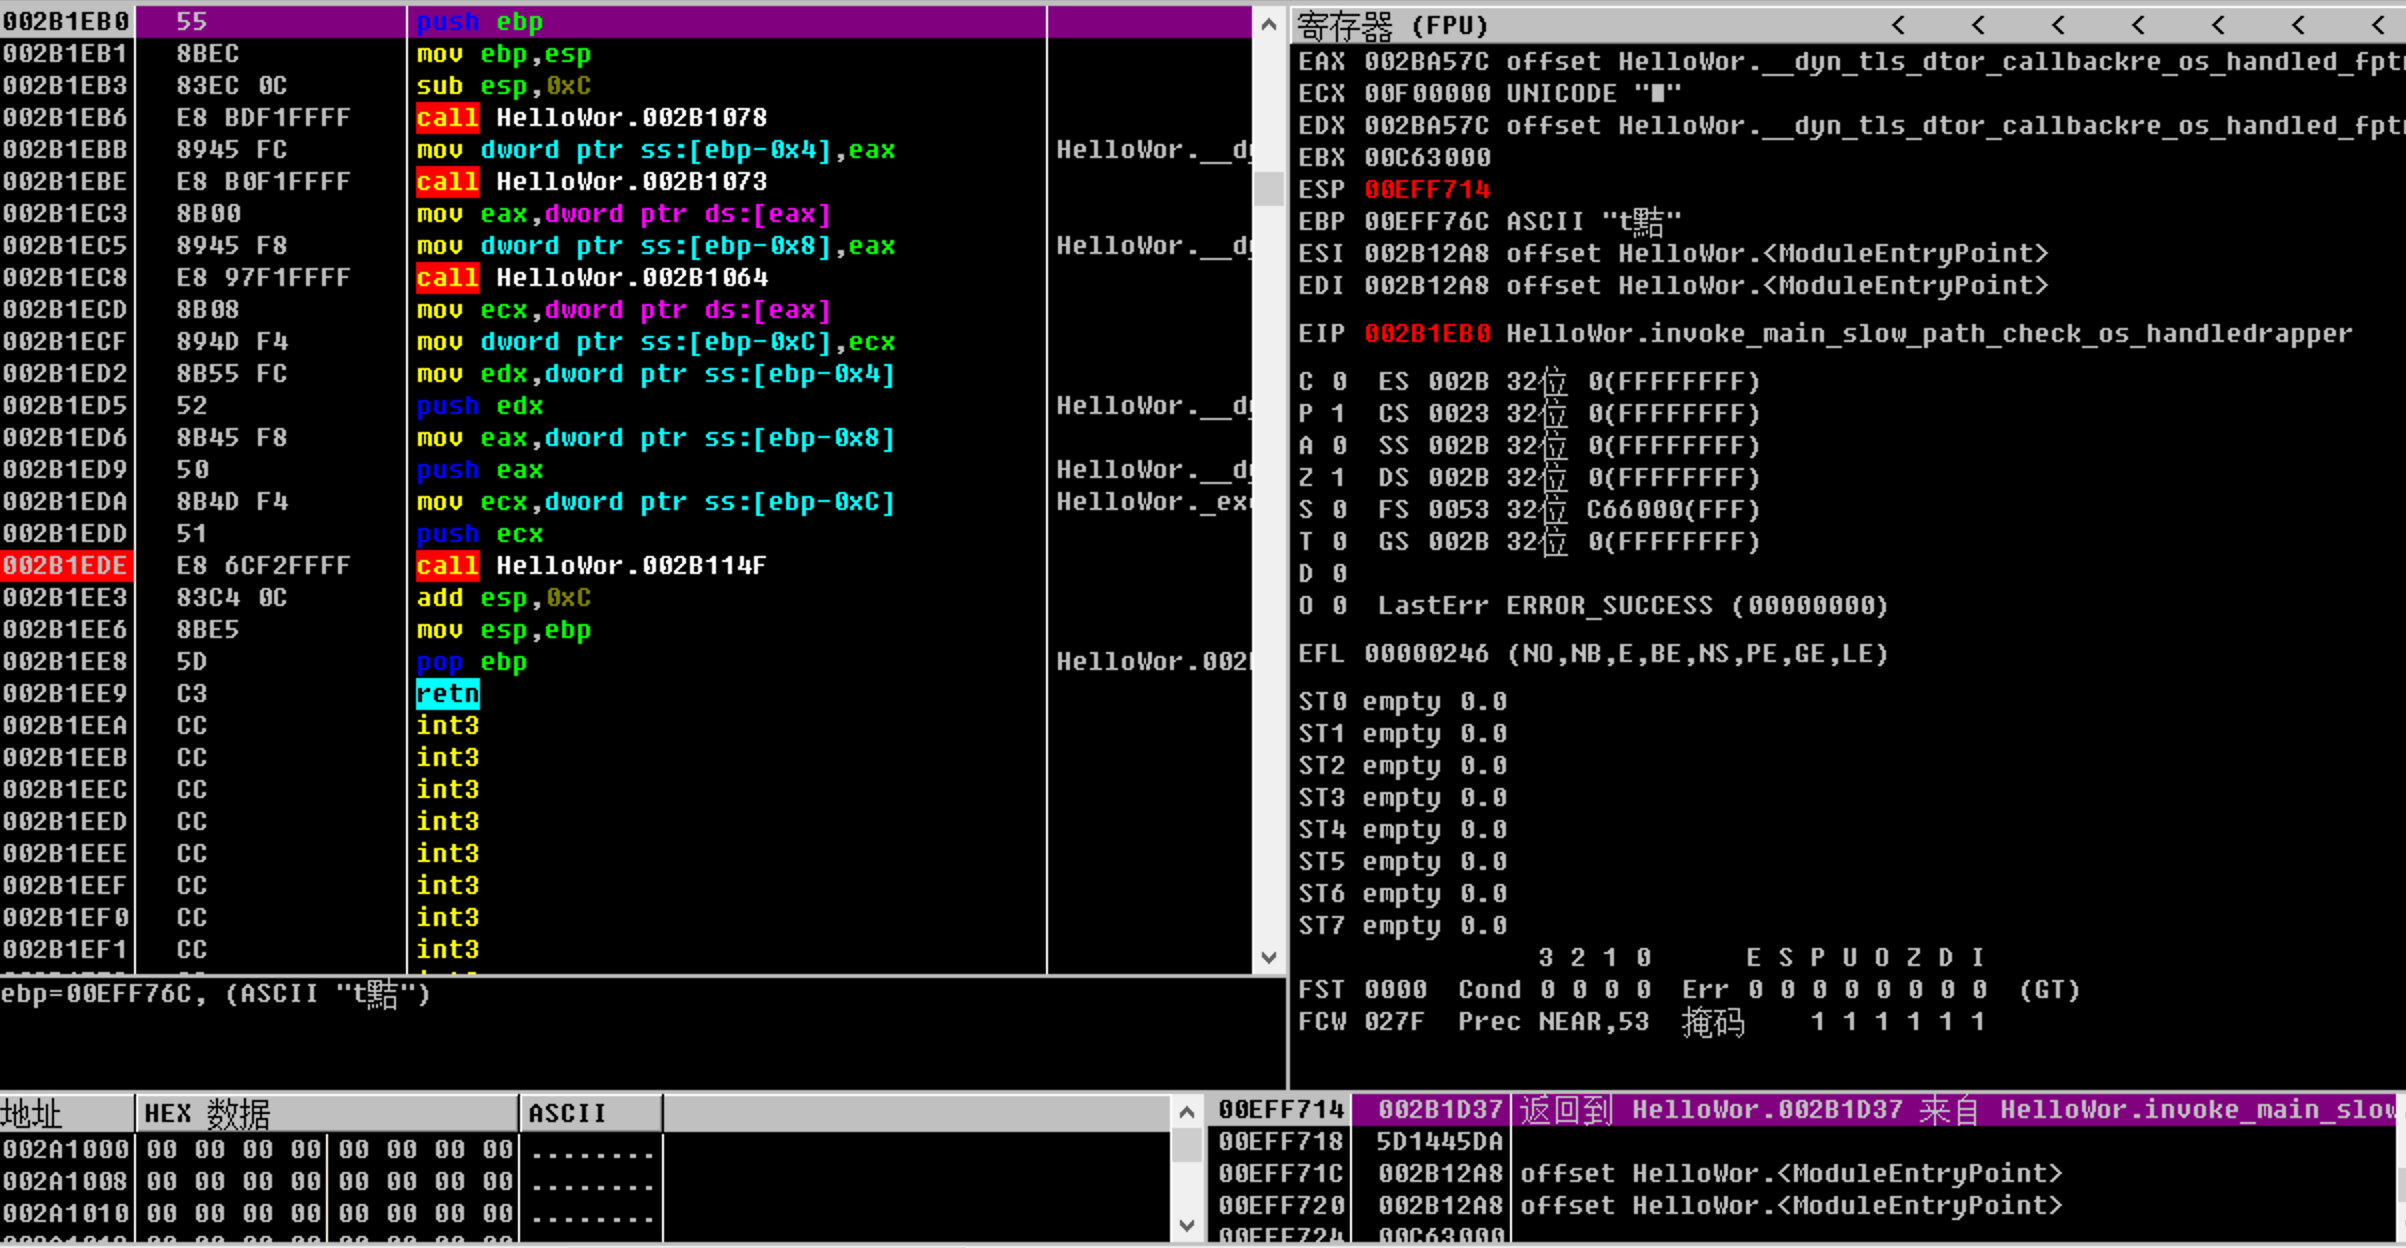Select the EDI register row
Screen dimensions: 2406x1248
pos(1674,285)
